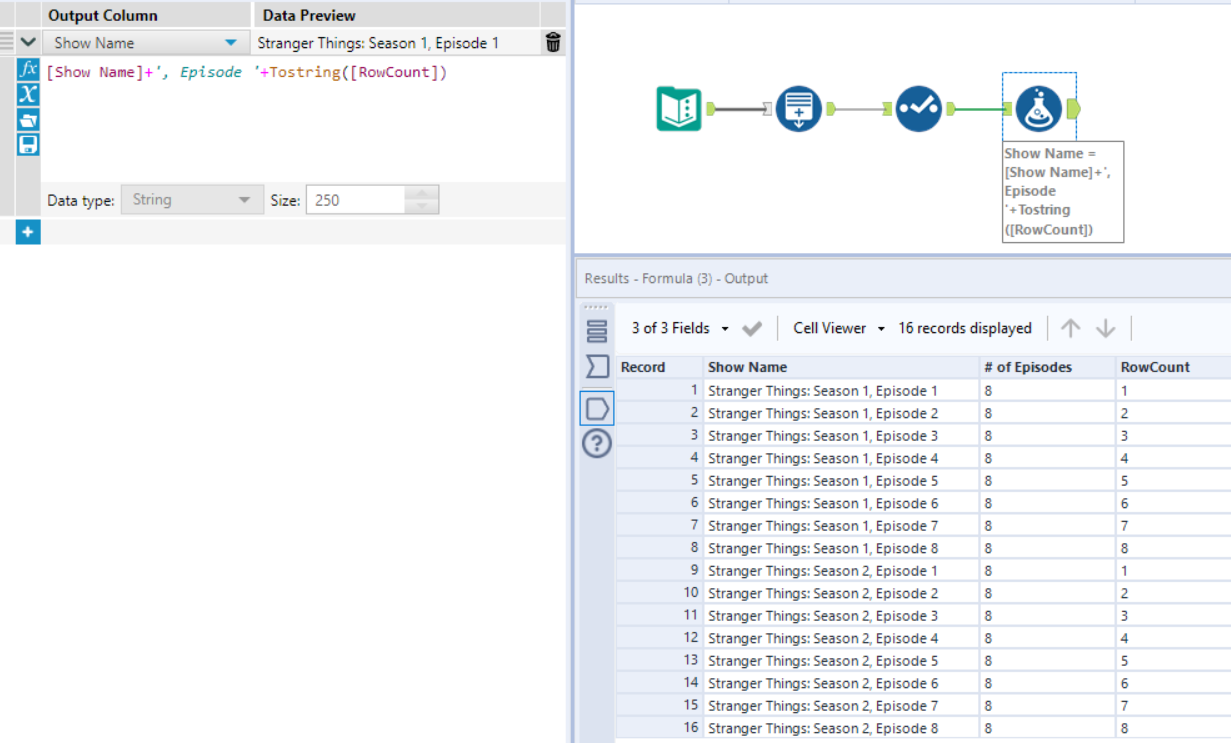The image size is (1231, 743).
Task: Save the expression using the disk icon
Action: point(27,144)
